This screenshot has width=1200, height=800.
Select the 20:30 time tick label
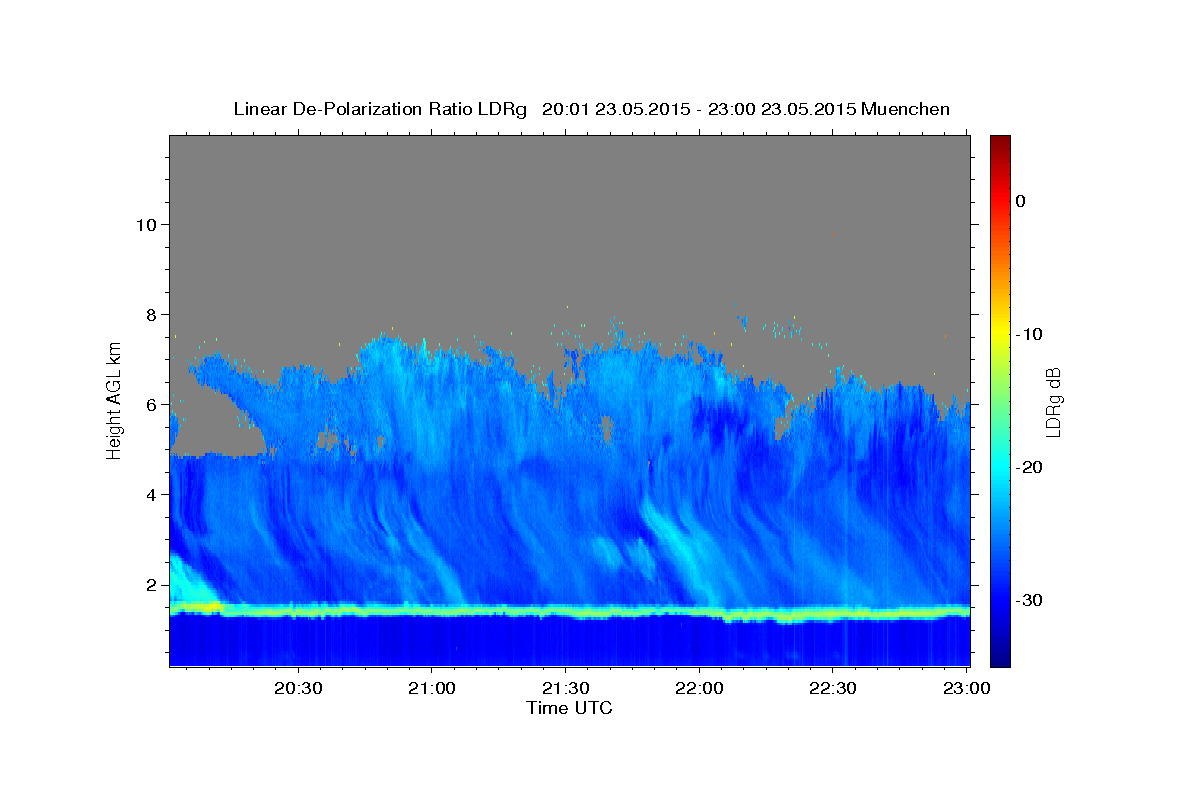(298, 689)
